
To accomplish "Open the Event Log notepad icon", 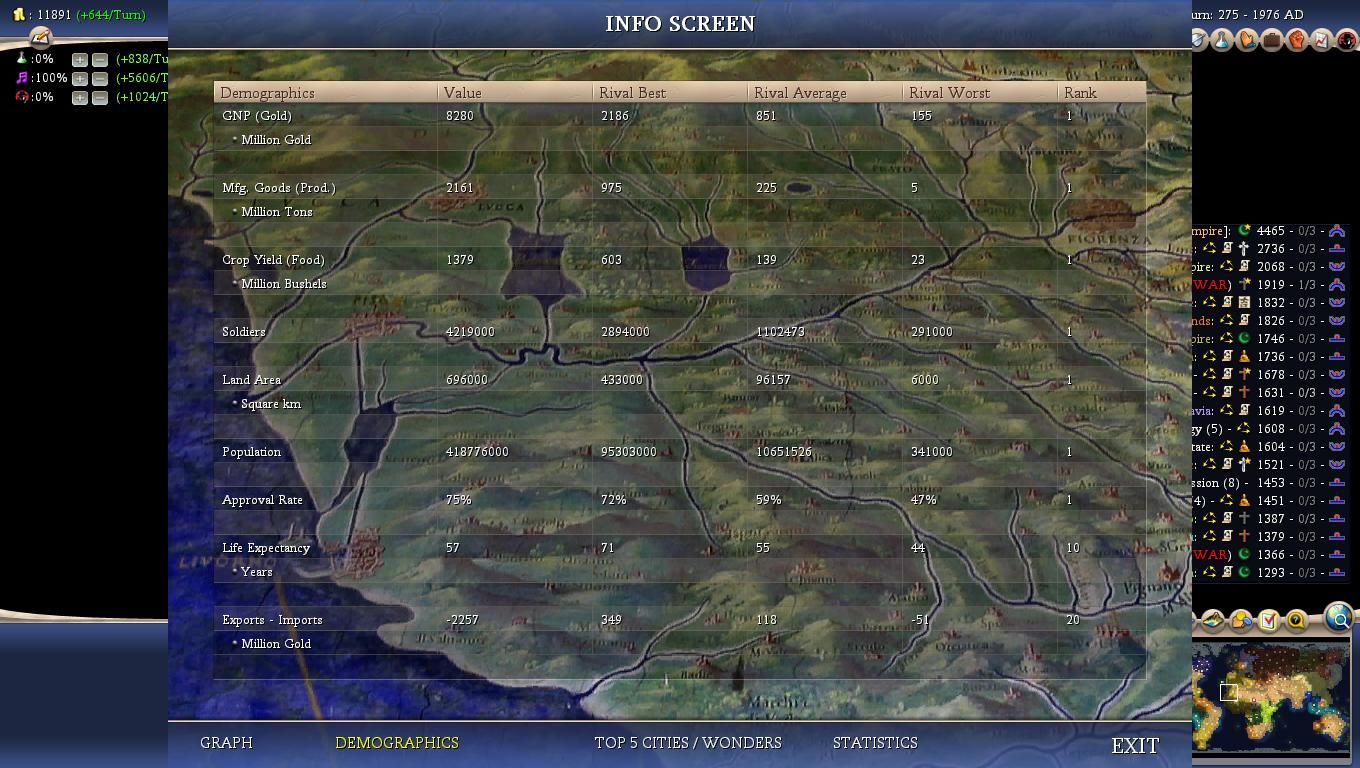I will [x=40, y=38].
